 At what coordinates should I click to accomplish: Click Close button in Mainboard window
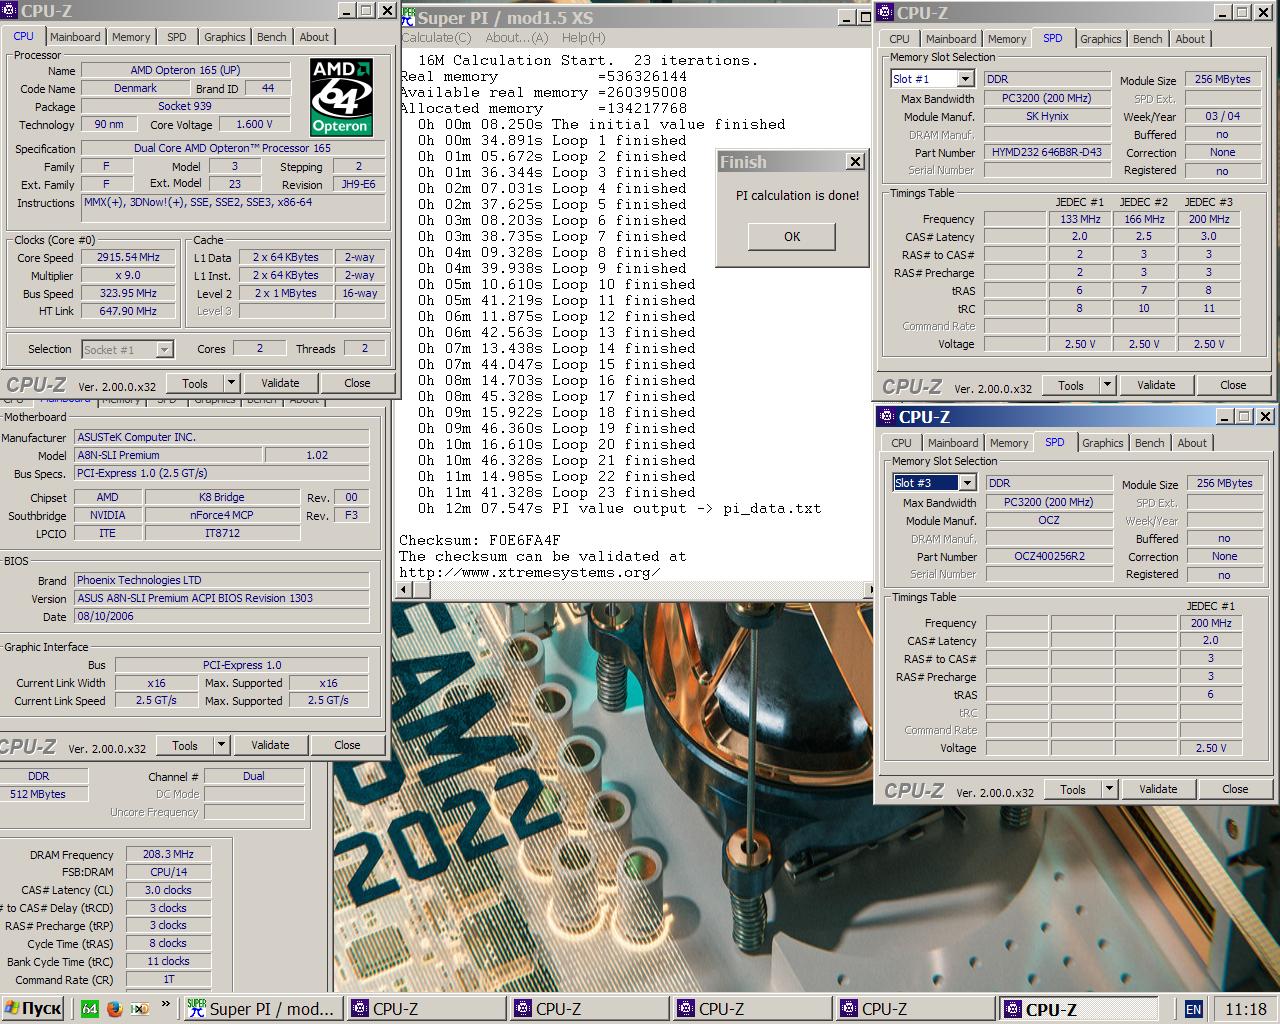tap(347, 745)
